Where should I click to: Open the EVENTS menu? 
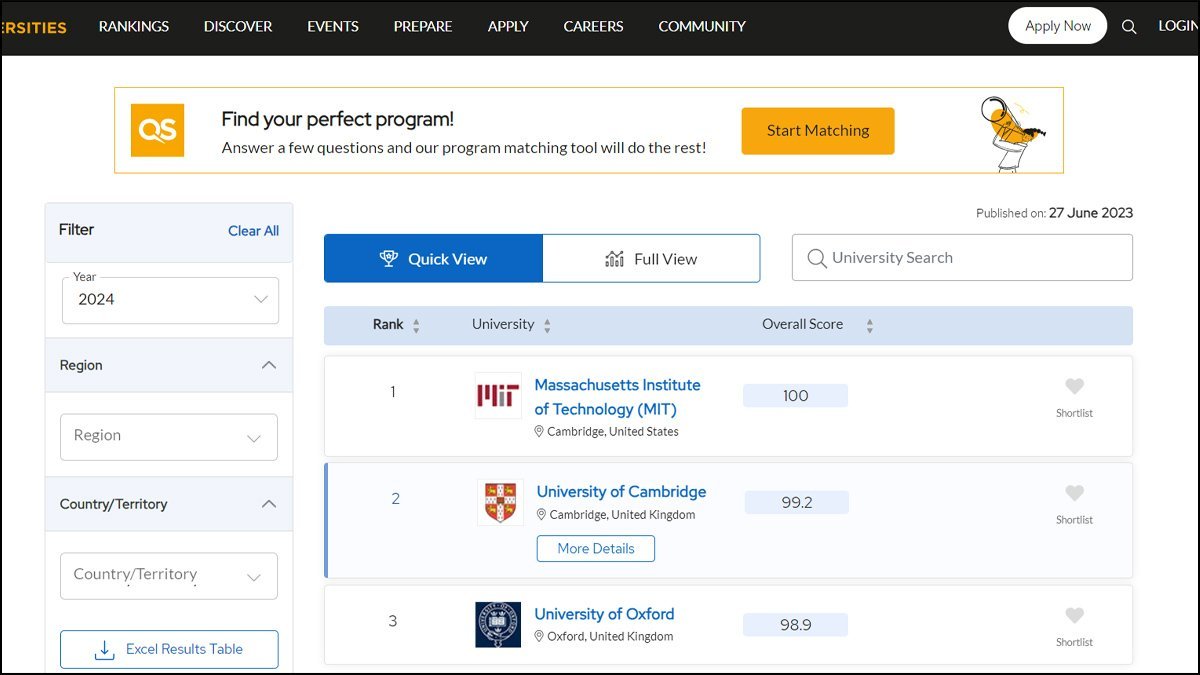[333, 27]
